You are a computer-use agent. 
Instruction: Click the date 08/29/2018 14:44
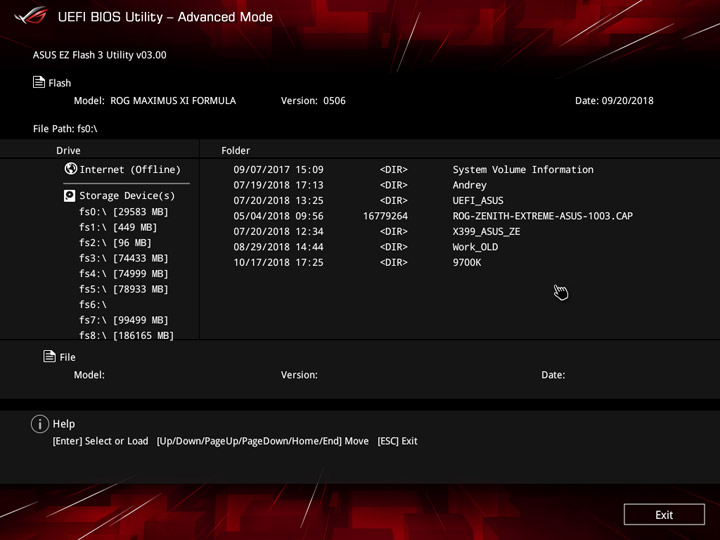[x=278, y=247]
